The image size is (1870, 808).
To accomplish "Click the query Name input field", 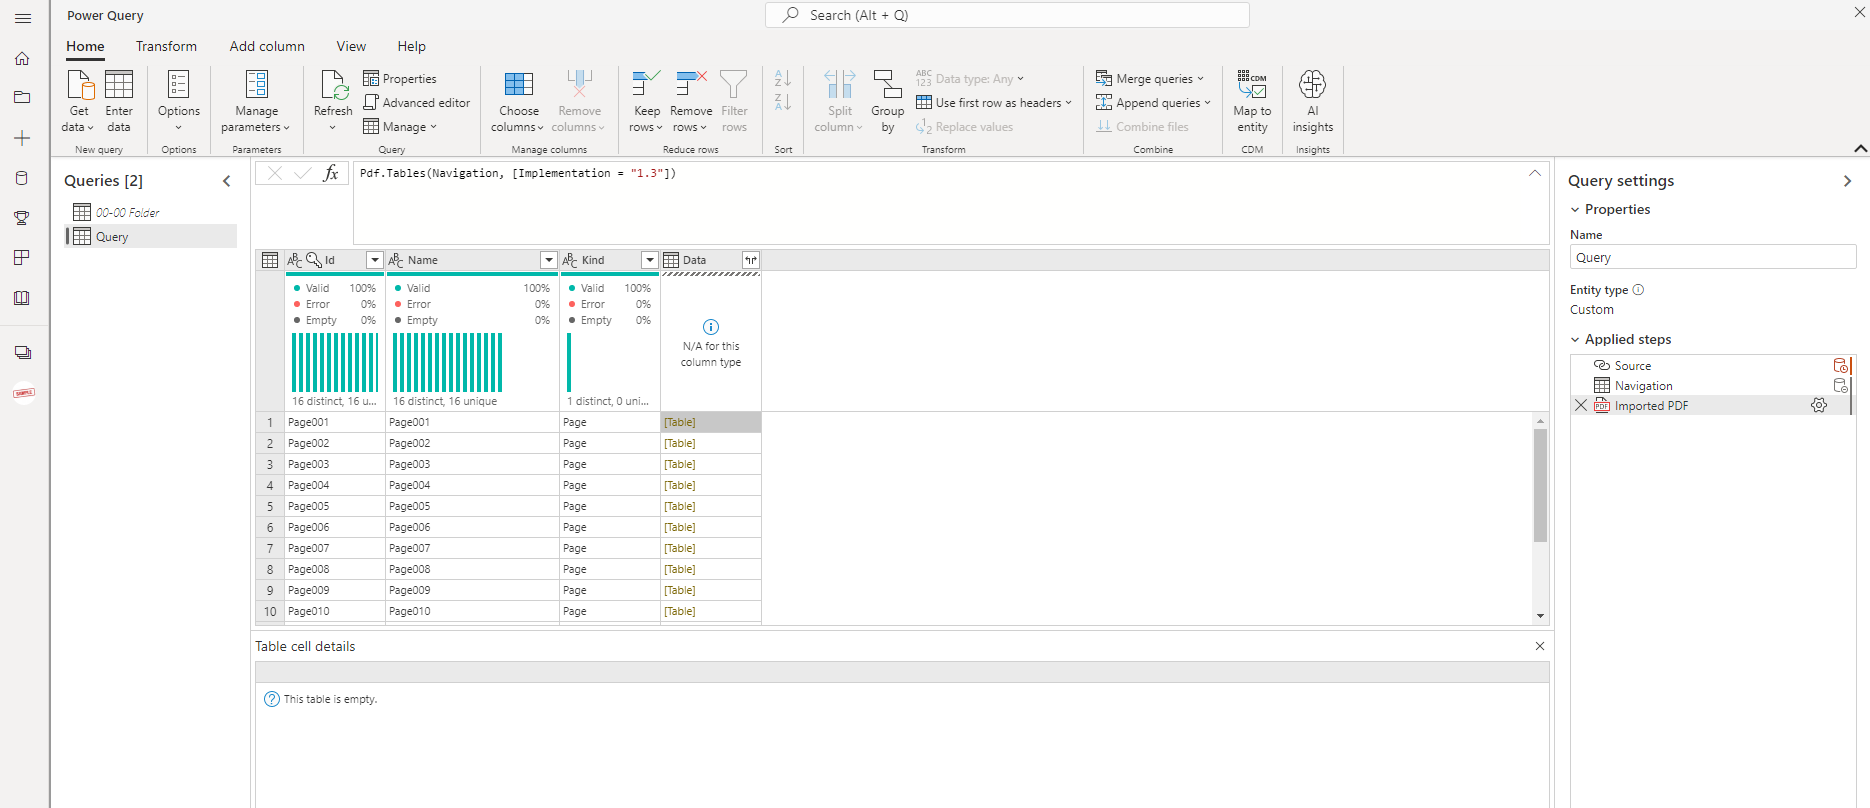I will 1712,257.
